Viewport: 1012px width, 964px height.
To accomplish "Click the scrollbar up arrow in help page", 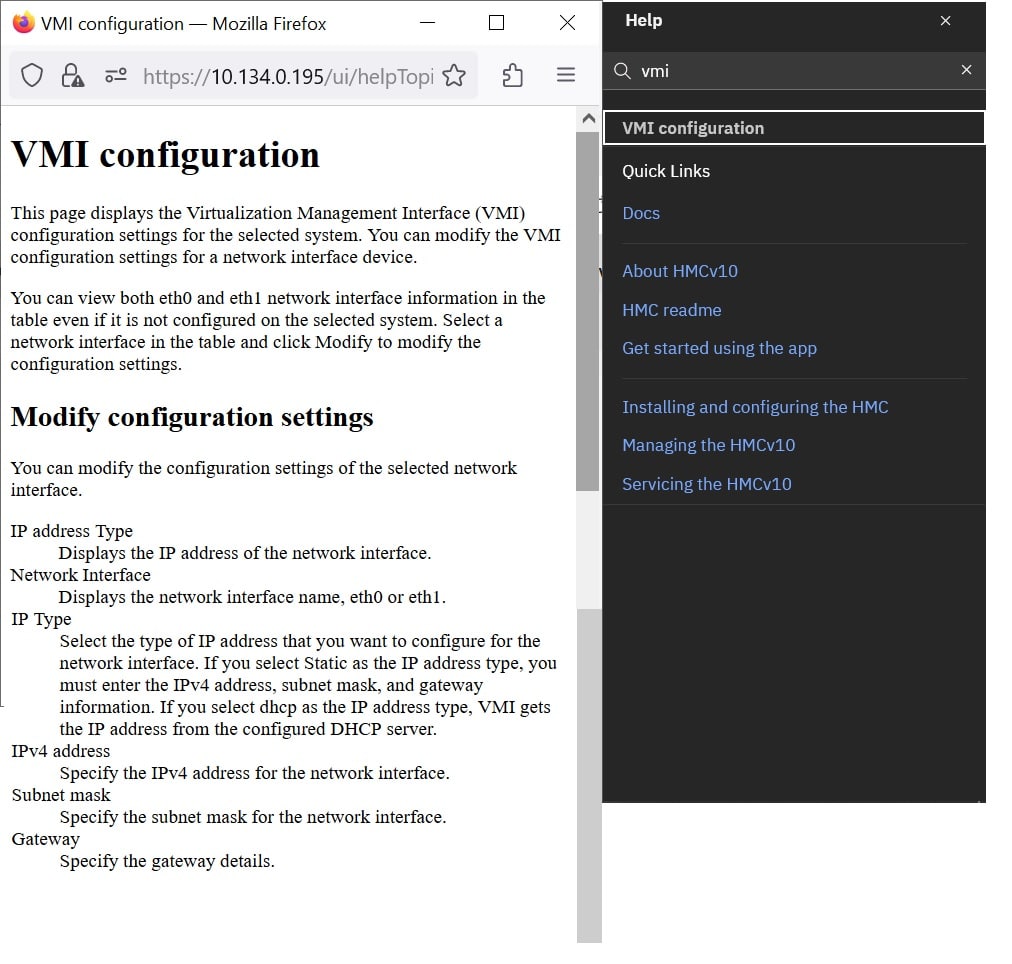I will [588, 119].
